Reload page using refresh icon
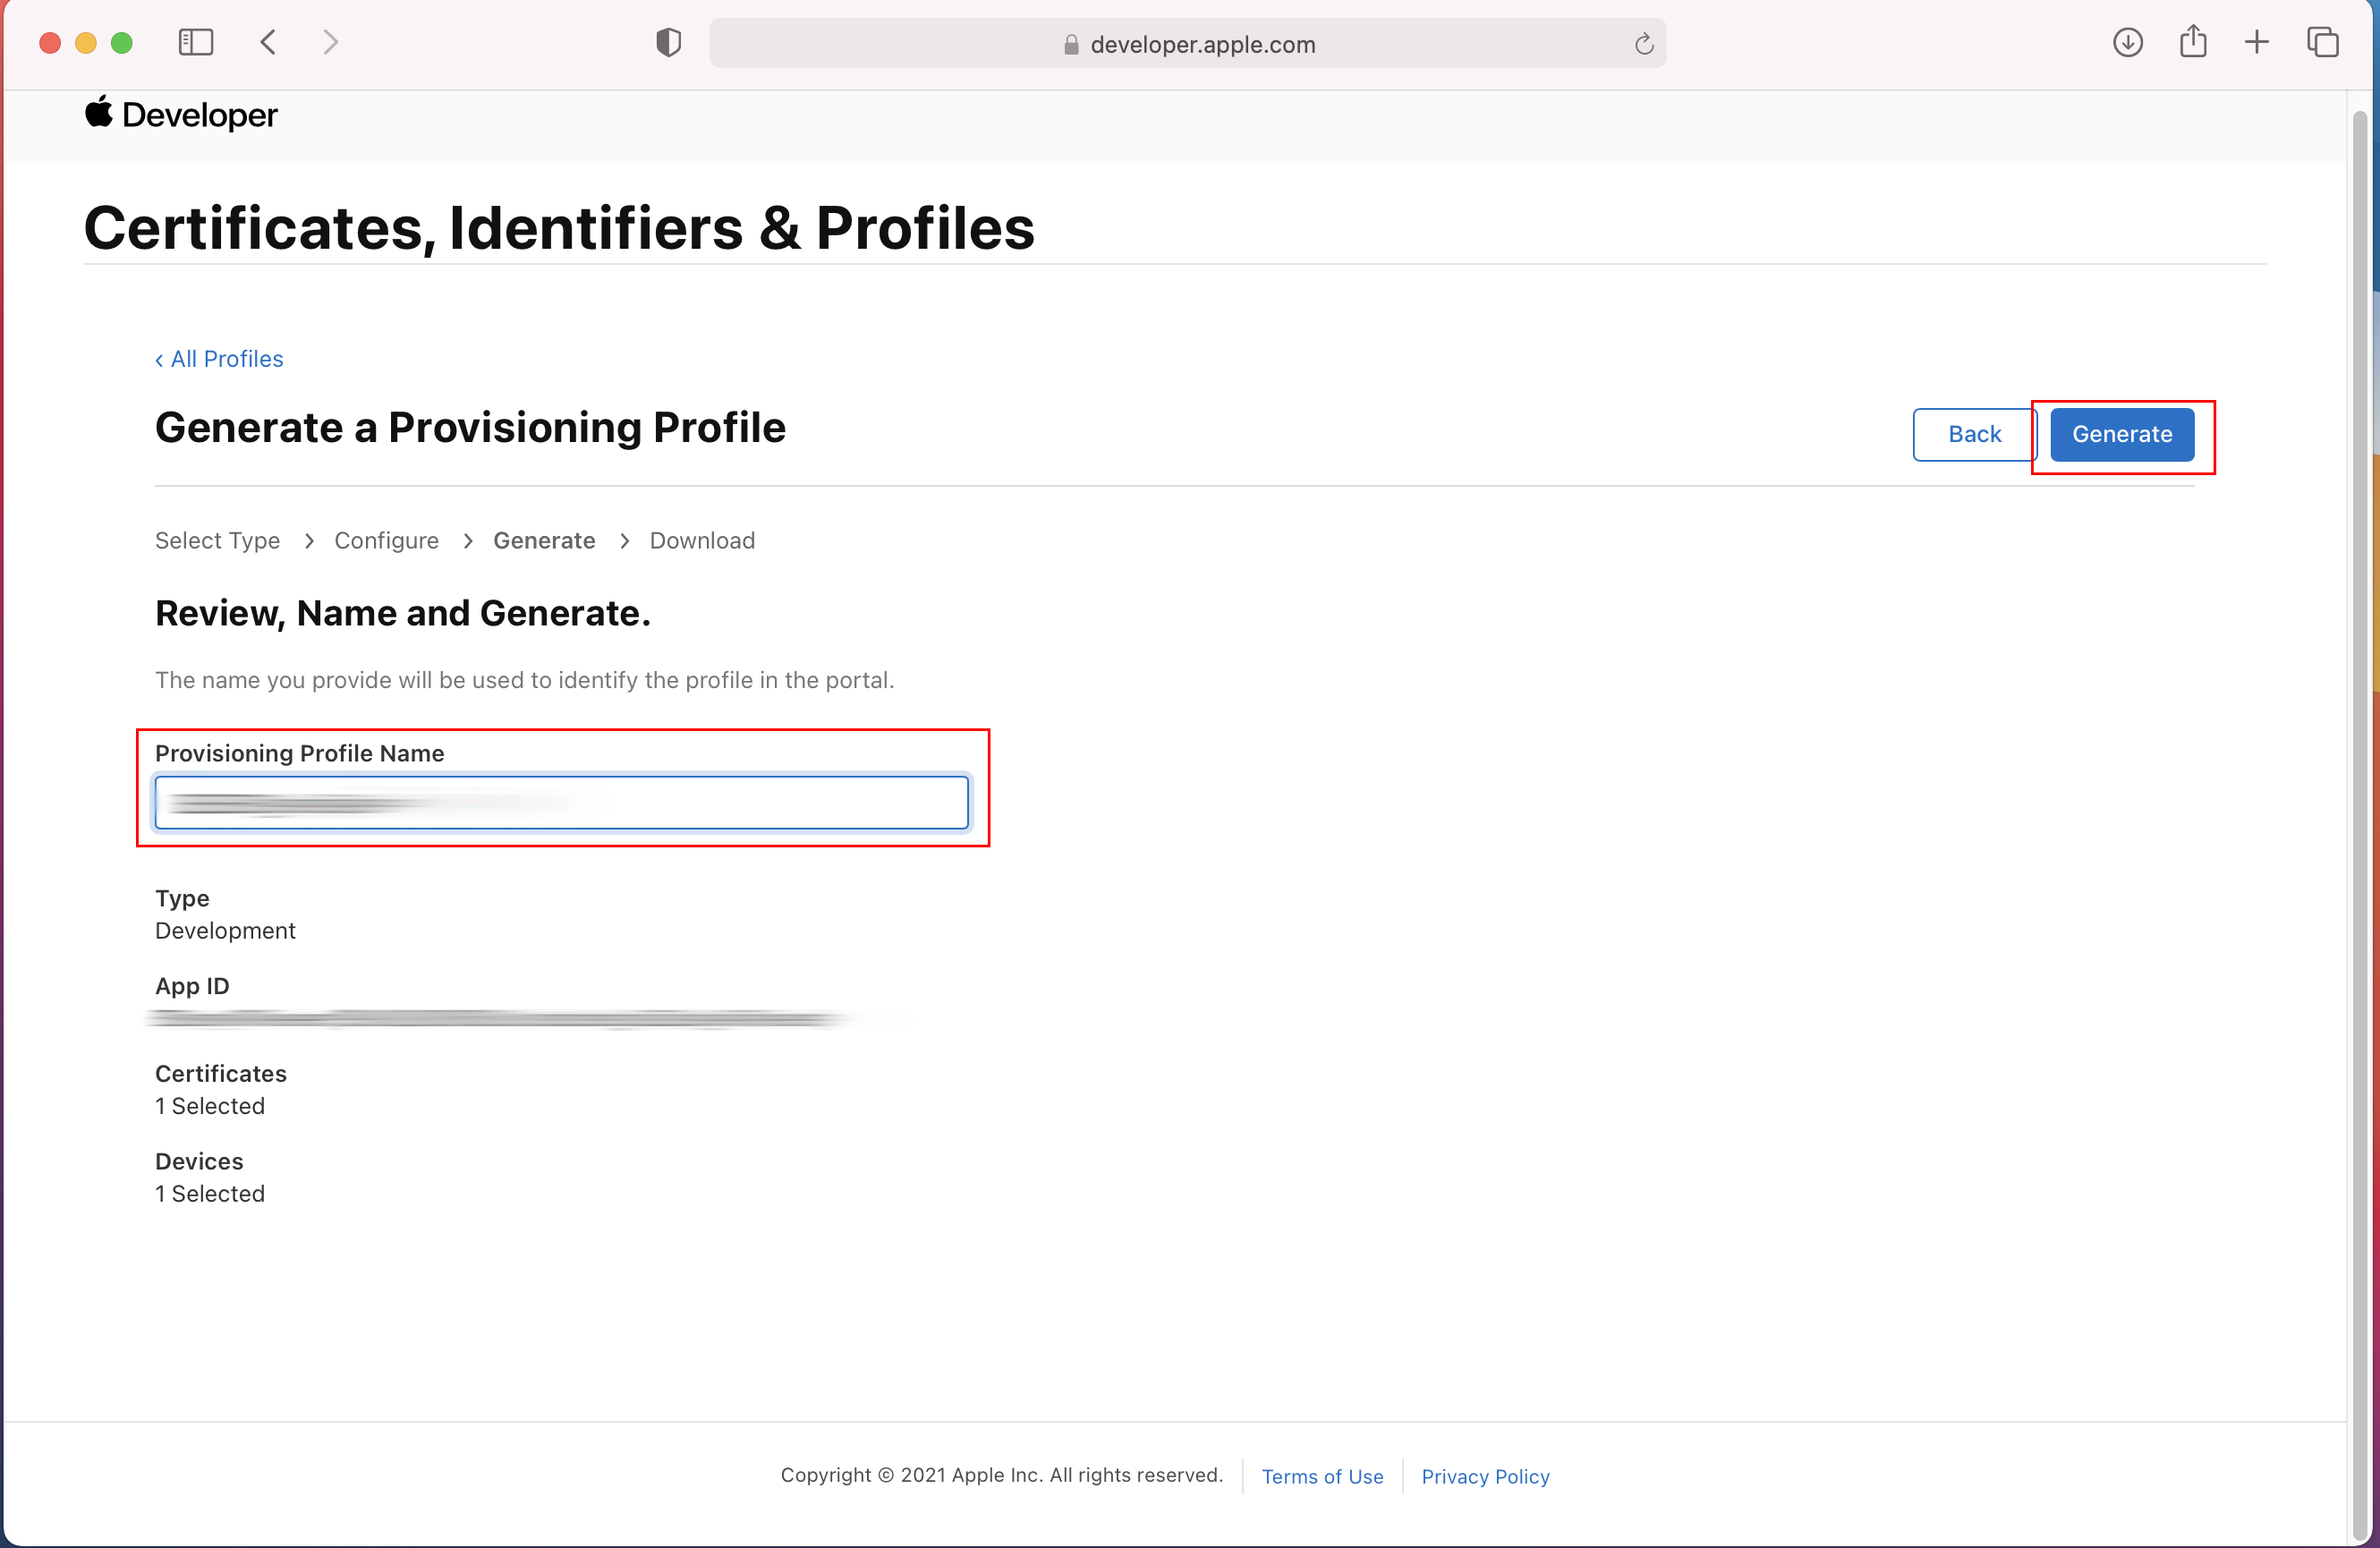 pyautogui.click(x=1643, y=44)
